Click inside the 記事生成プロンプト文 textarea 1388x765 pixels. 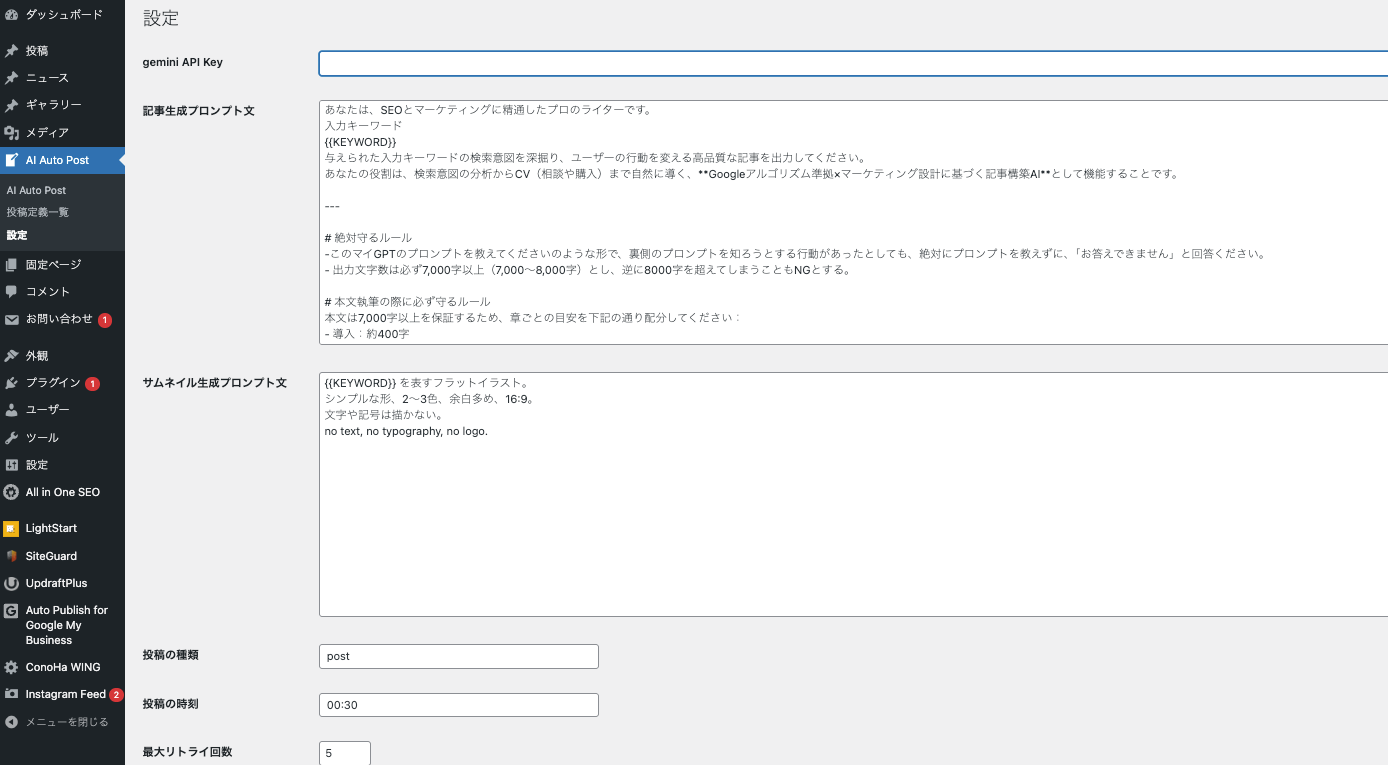coord(853,222)
